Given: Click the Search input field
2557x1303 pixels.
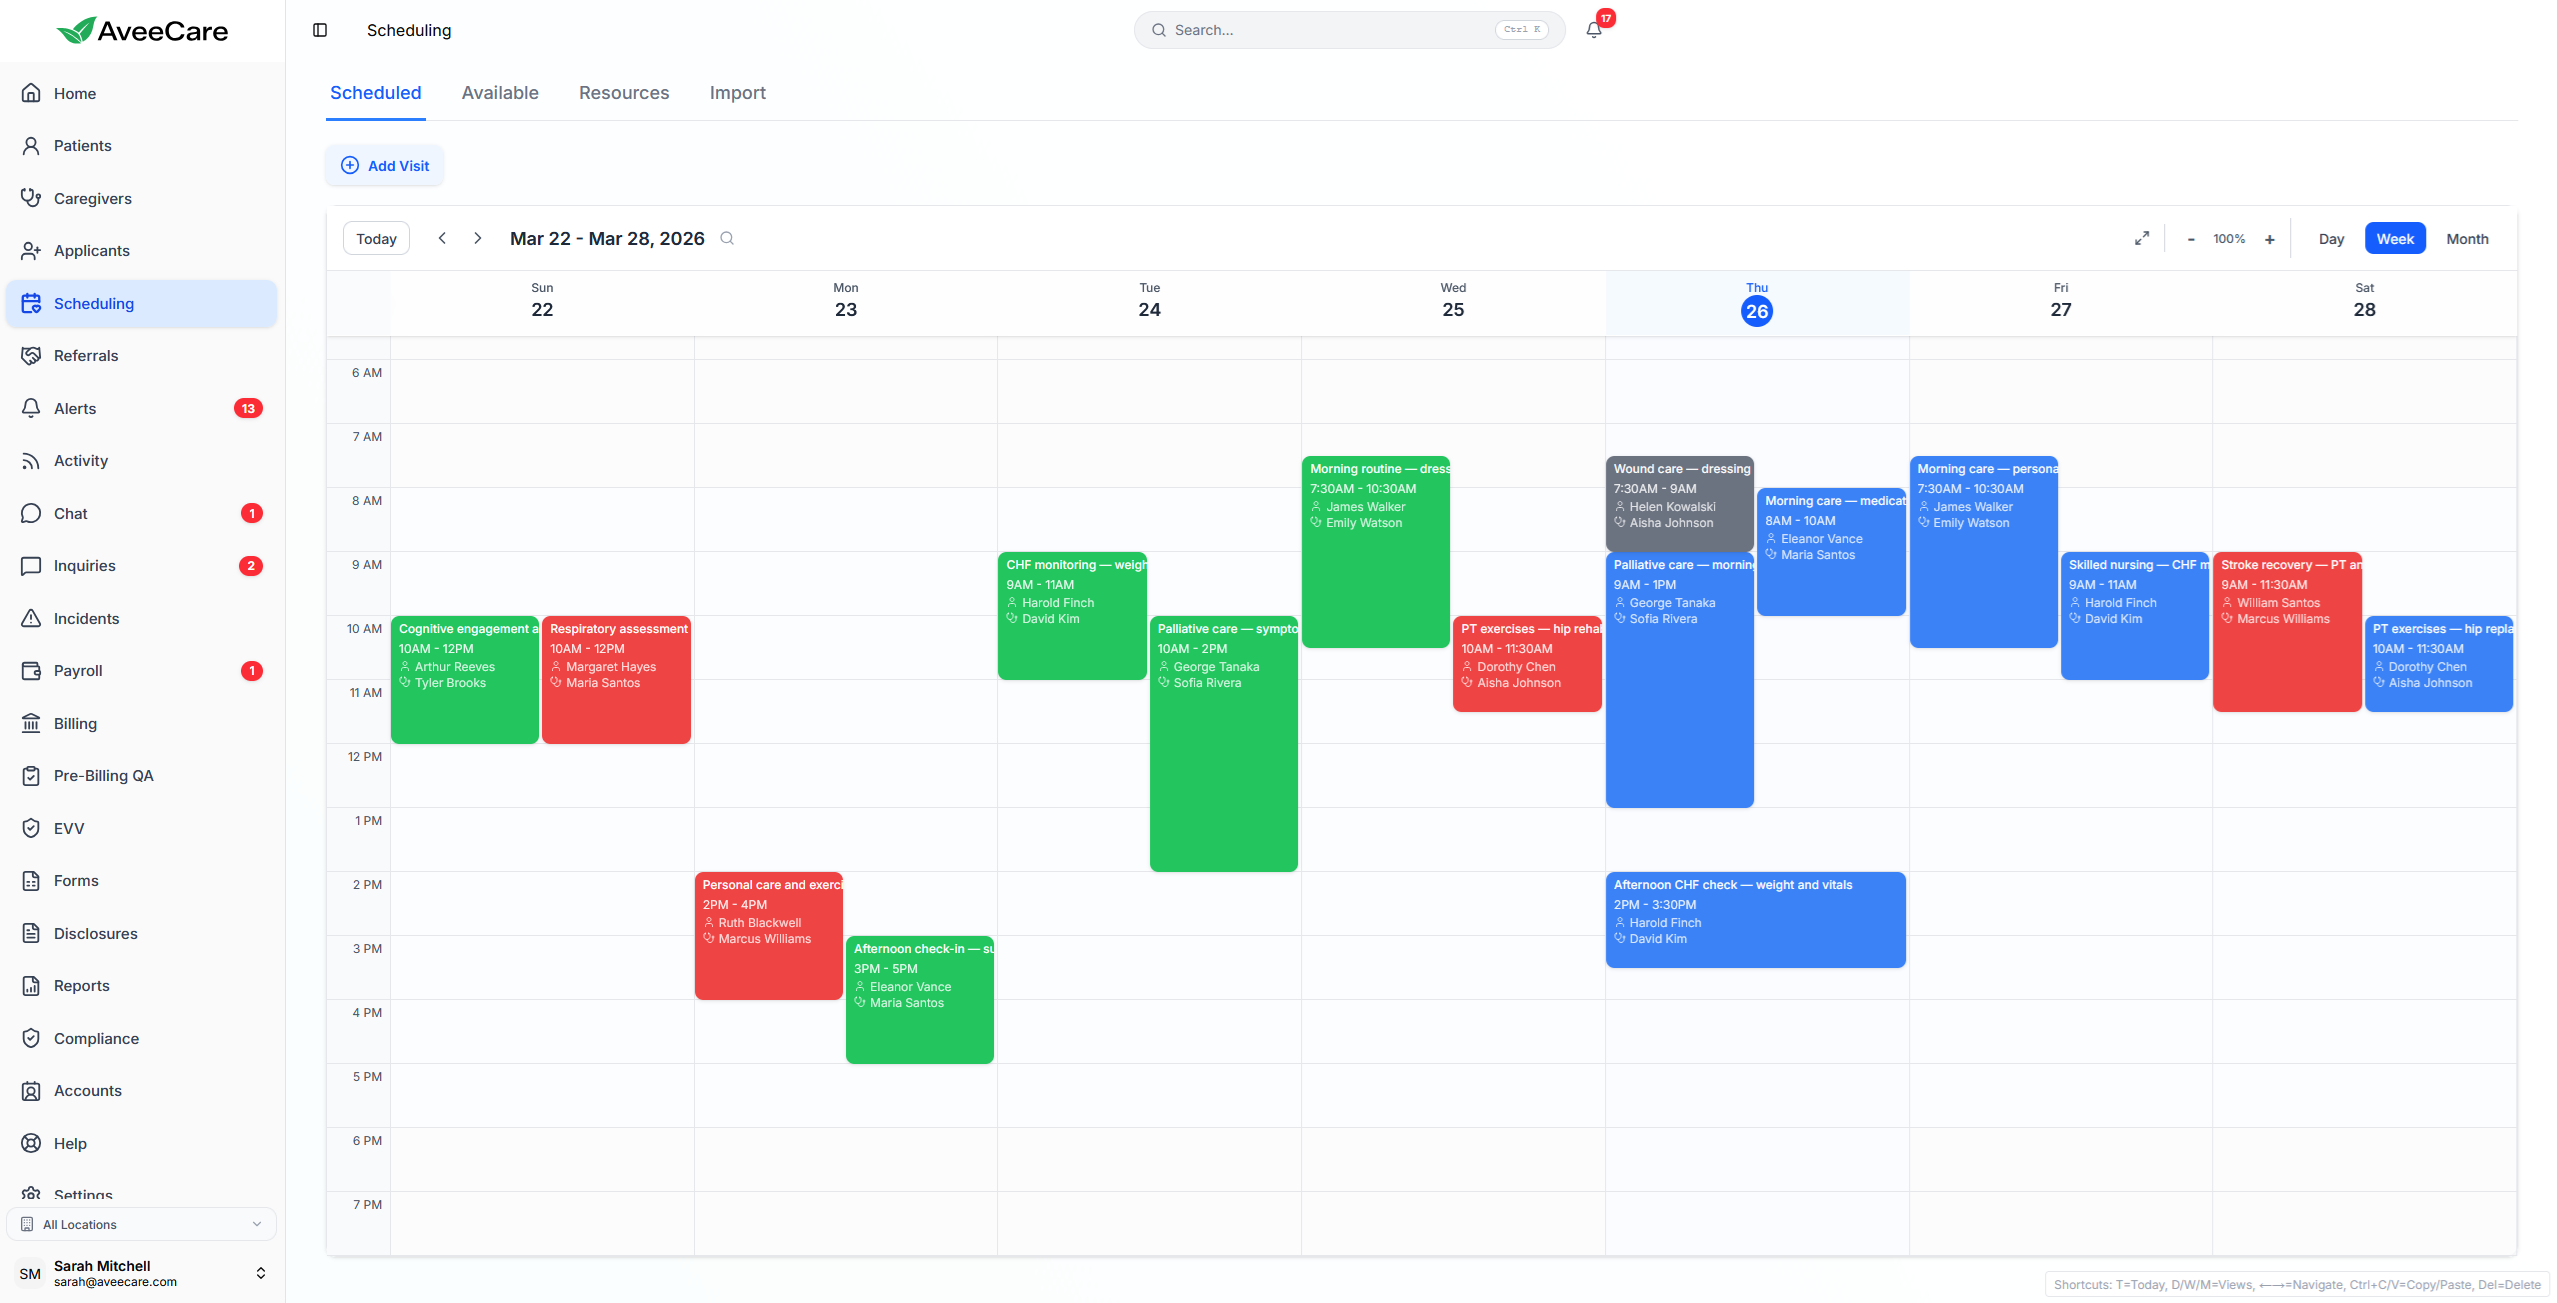Looking at the screenshot, I should coord(1330,30).
